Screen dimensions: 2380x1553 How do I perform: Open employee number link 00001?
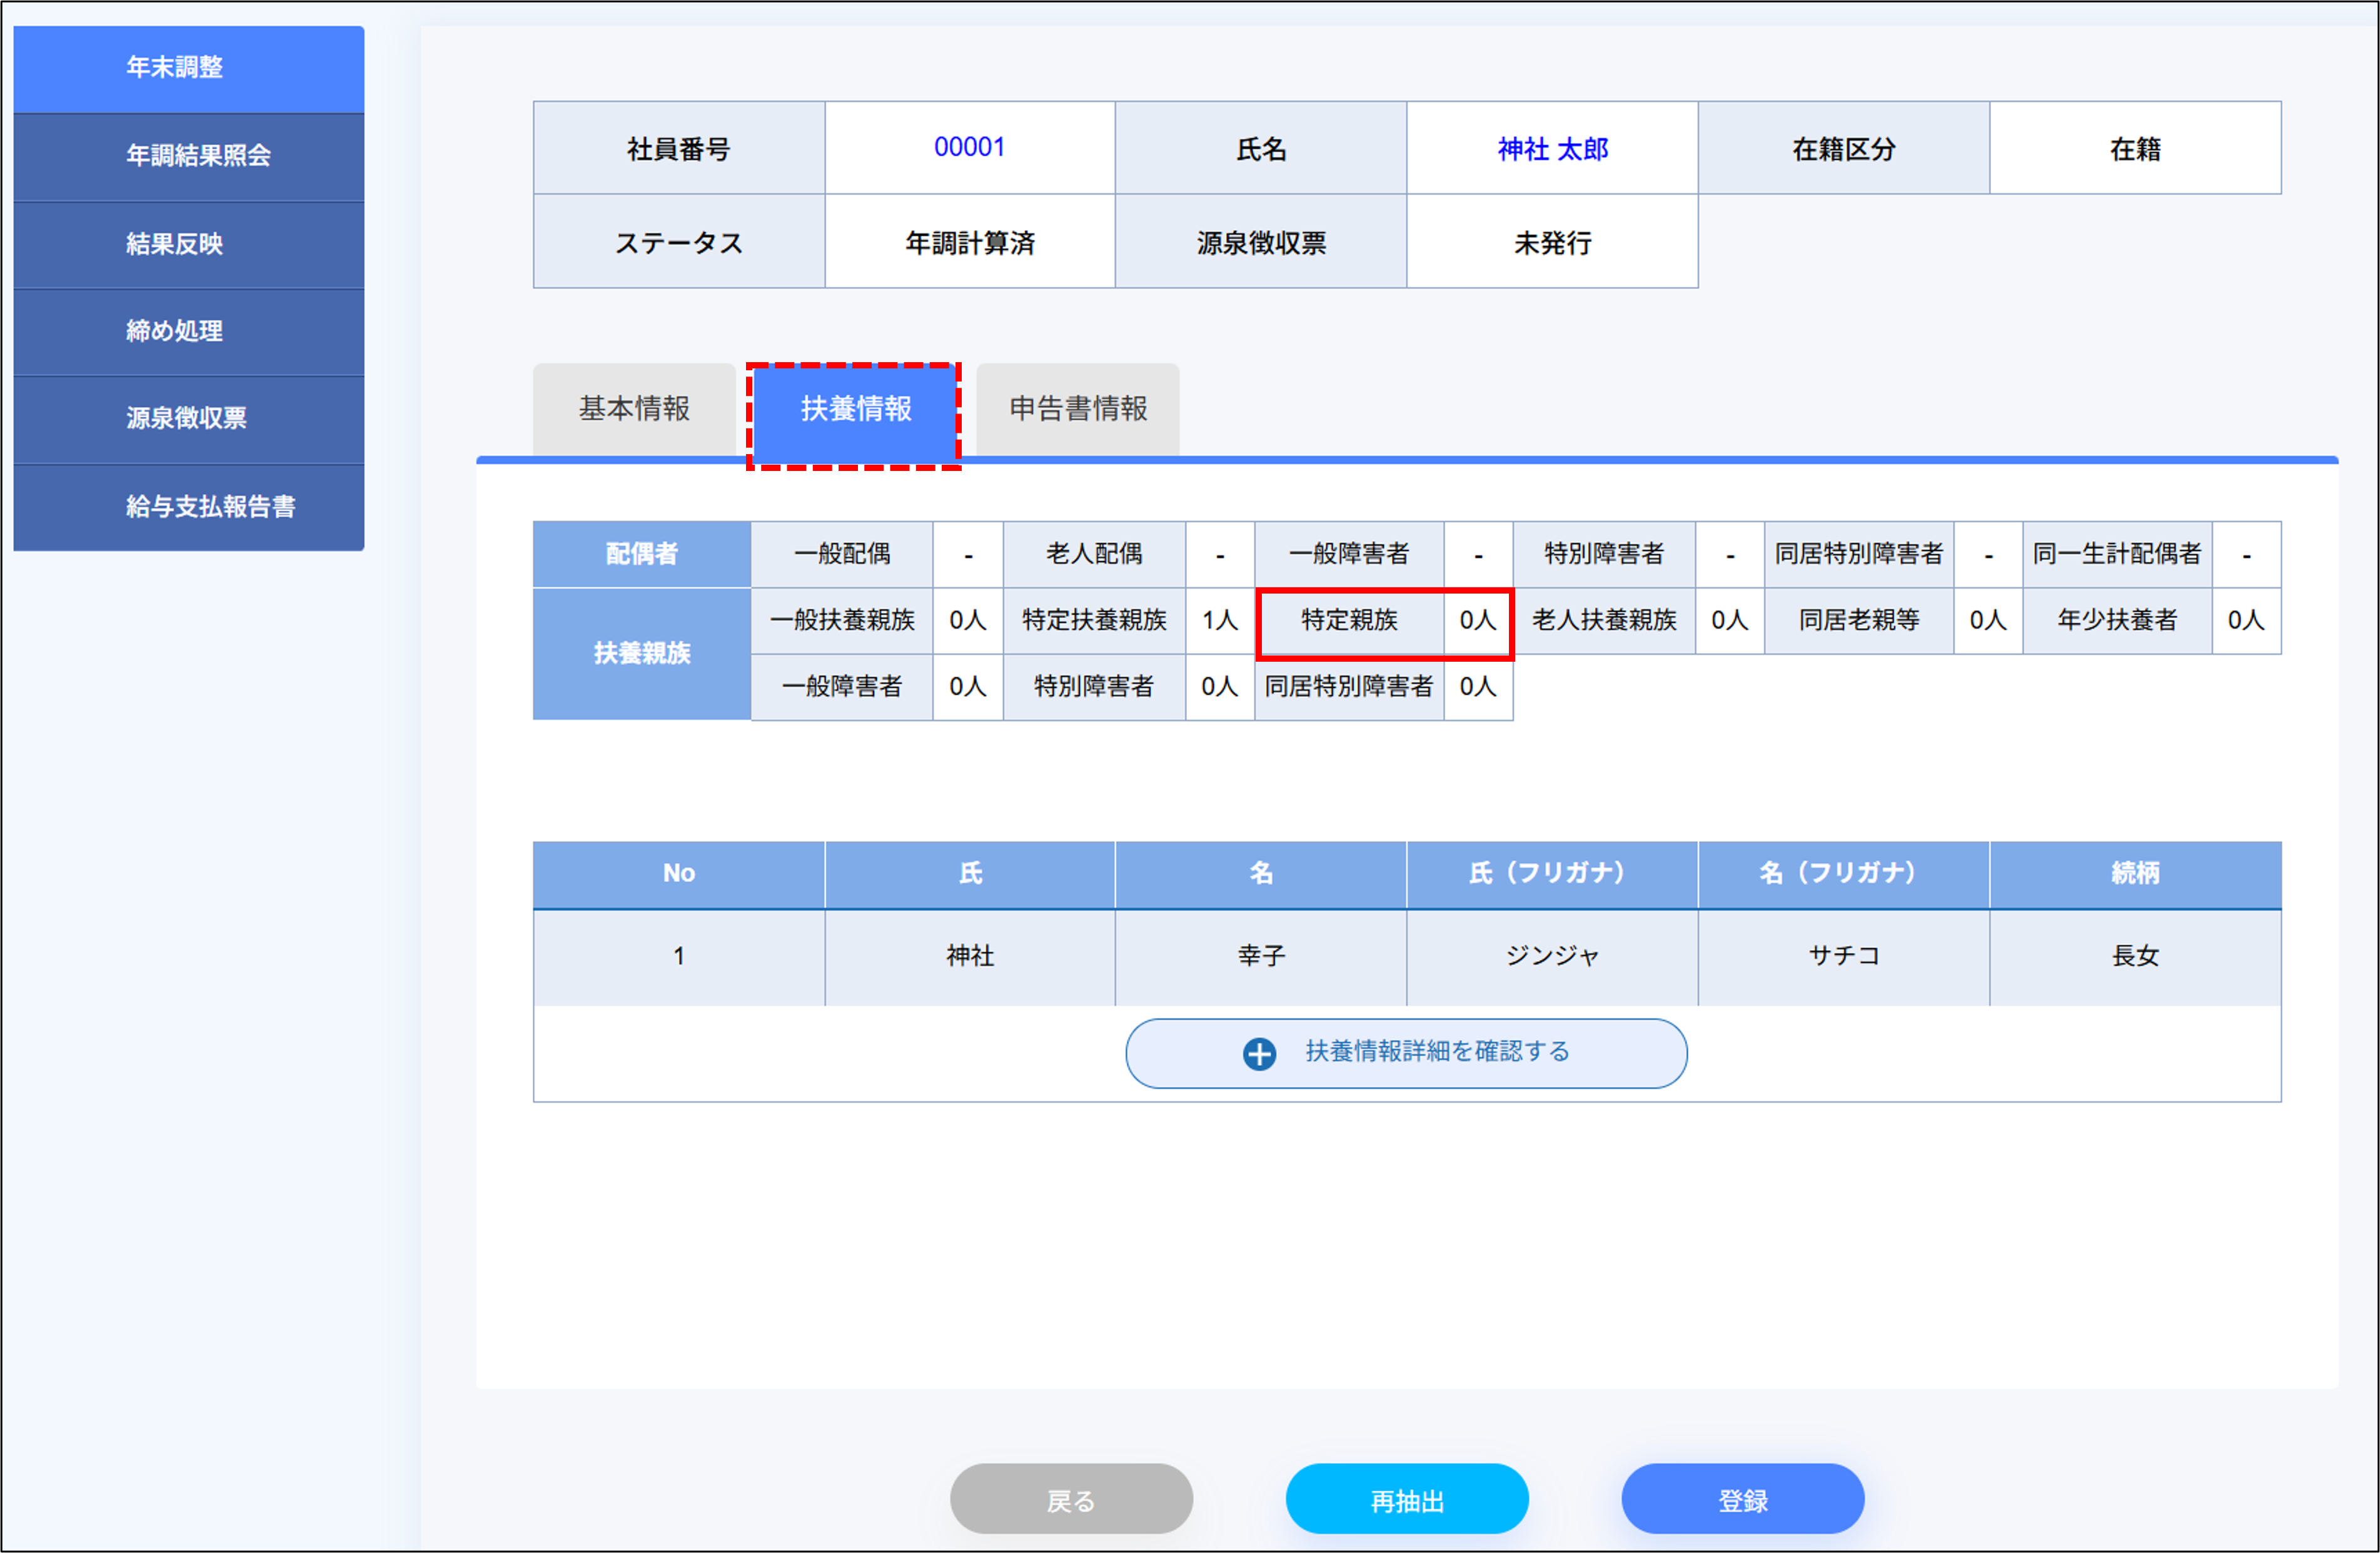pos(968,147)
